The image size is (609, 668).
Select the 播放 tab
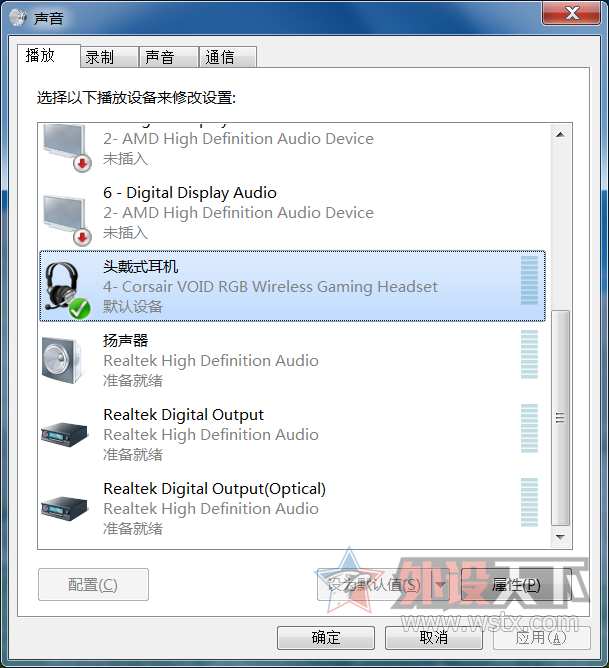tap(40, 56)
